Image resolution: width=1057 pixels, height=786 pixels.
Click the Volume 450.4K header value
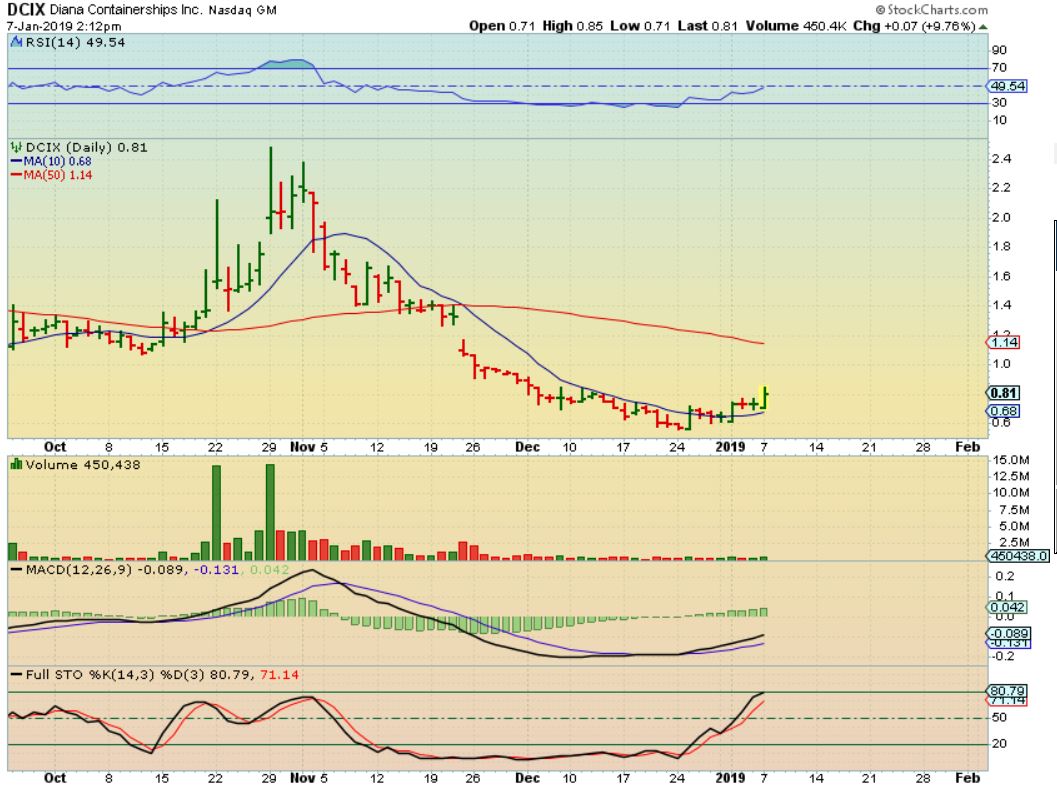[795, 26]
